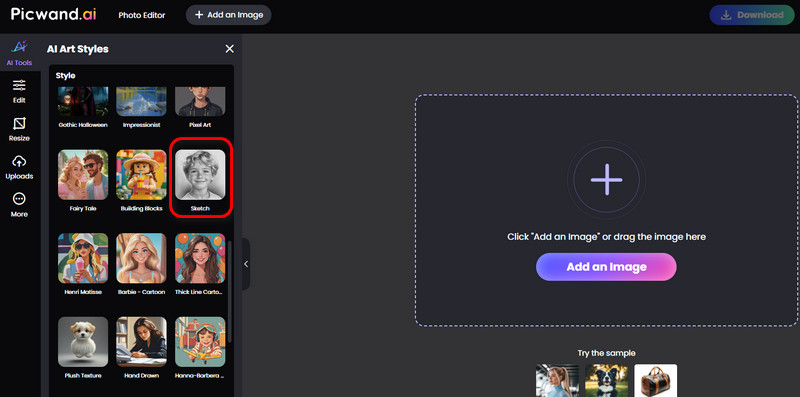Image resolution: width=800 pixels, height=397 pixels.
Task: Select the Pixel Art style
Action: click(x=200, y=108)
